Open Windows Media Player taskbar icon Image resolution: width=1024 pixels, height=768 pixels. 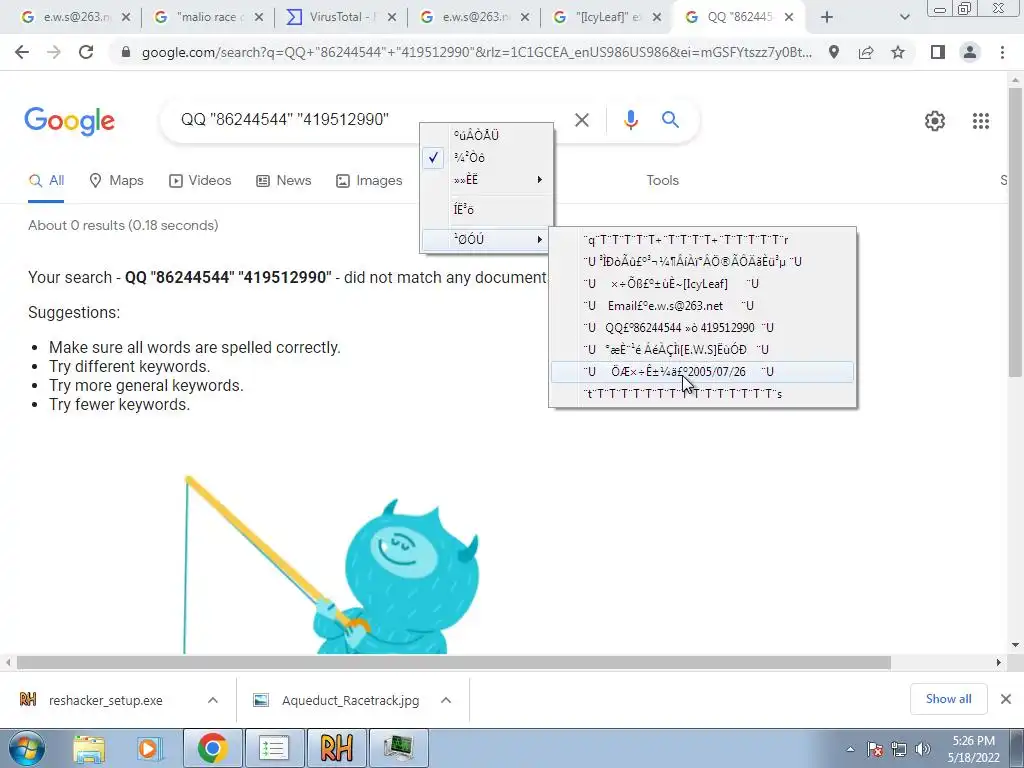pyautogui.click(x=149, y=748)
